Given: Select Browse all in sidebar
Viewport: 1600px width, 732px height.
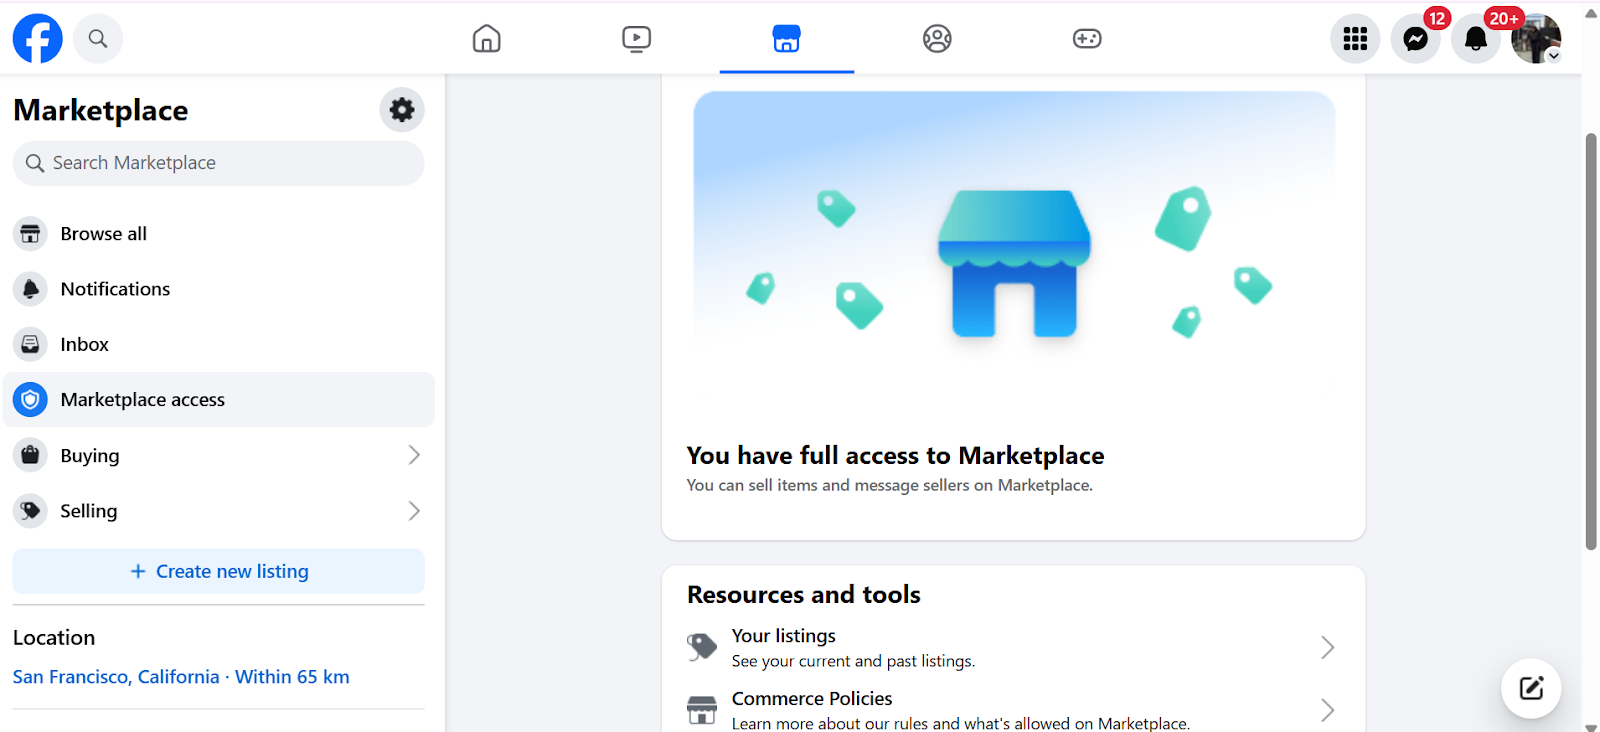Looking at the screenshot, I should pyautogui.click(x=218, y=234).
